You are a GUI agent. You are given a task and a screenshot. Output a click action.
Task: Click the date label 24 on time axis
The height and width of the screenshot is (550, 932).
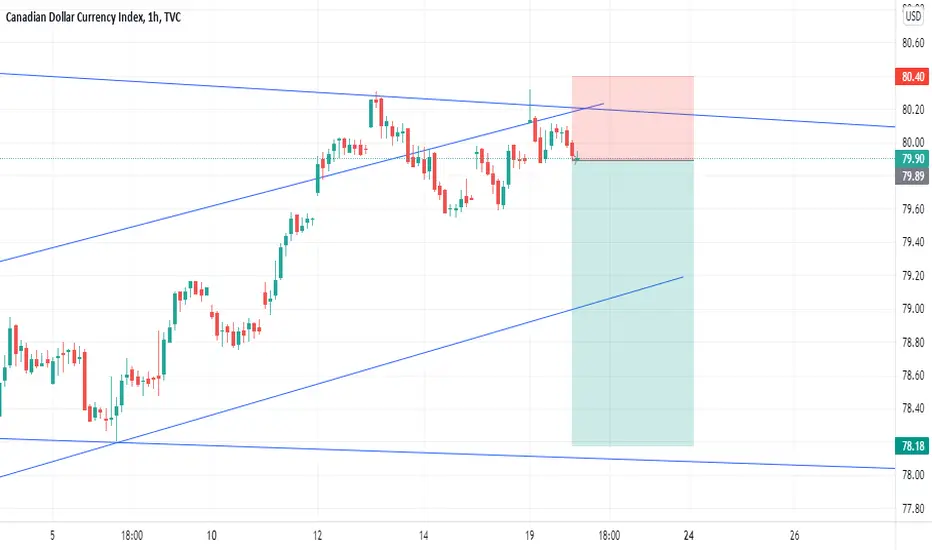coord(688,536)
